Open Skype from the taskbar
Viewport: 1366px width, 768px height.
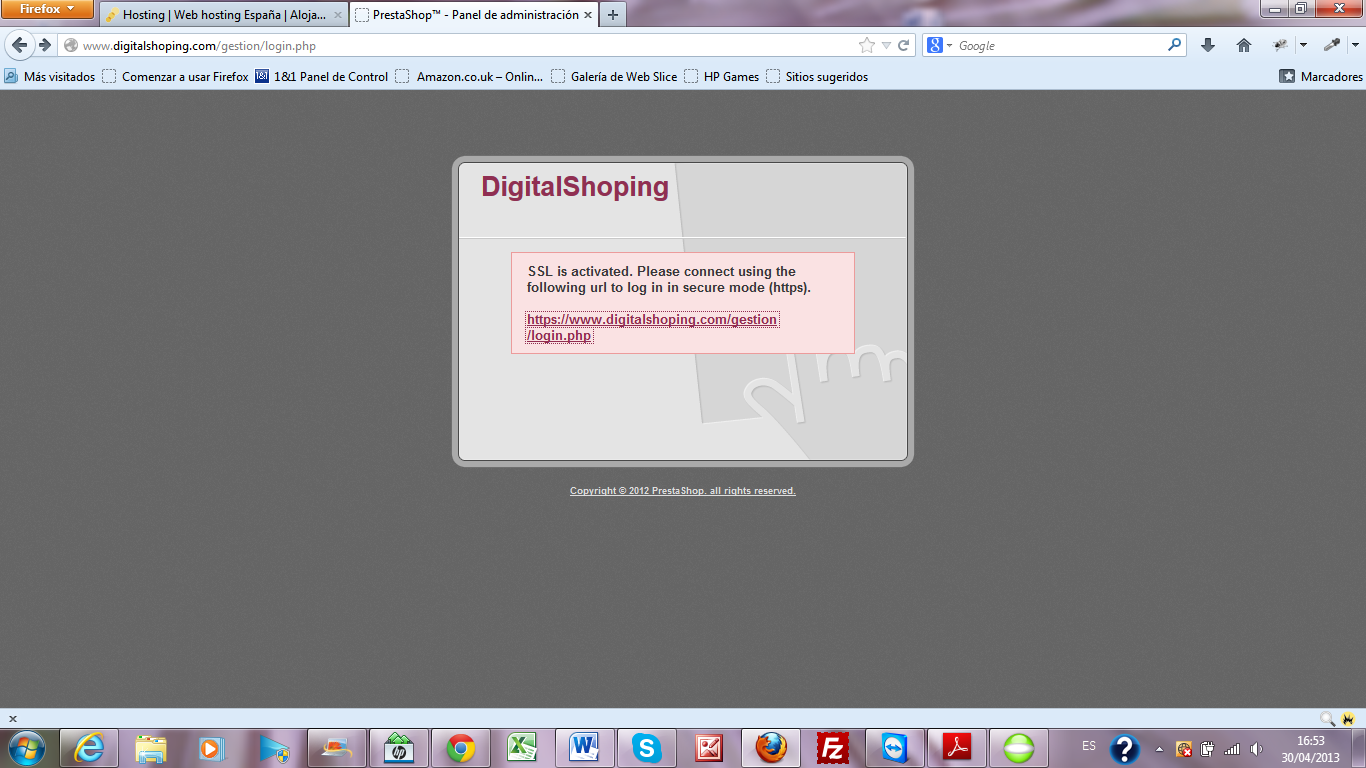(x=647, y=748)
